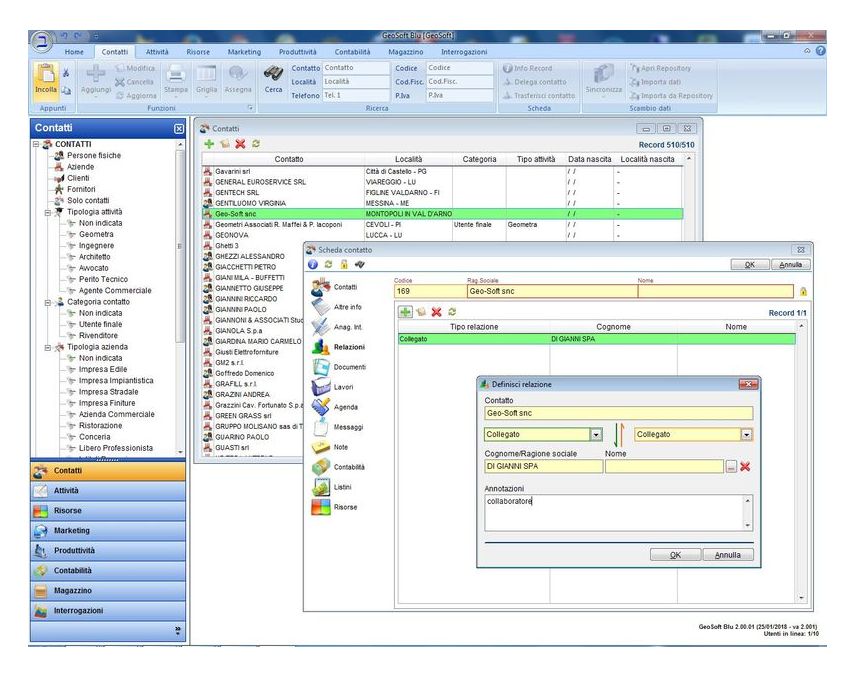Click the Assegna icon in the ribbon
The height and width of the screenshot is (678, 856).
pos(238,73)
